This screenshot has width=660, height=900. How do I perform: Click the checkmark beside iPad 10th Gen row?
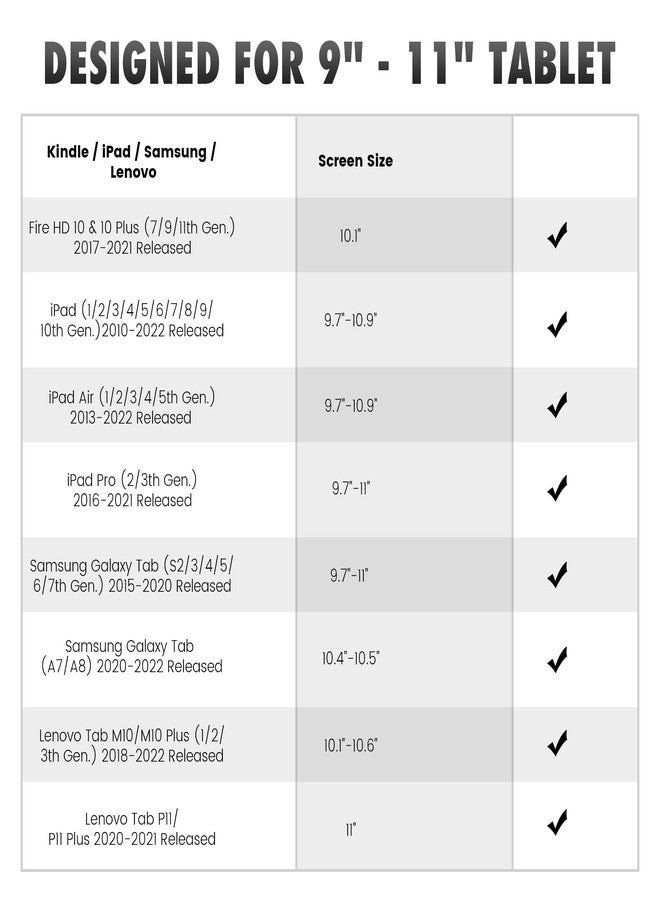(x=557, y=323)
